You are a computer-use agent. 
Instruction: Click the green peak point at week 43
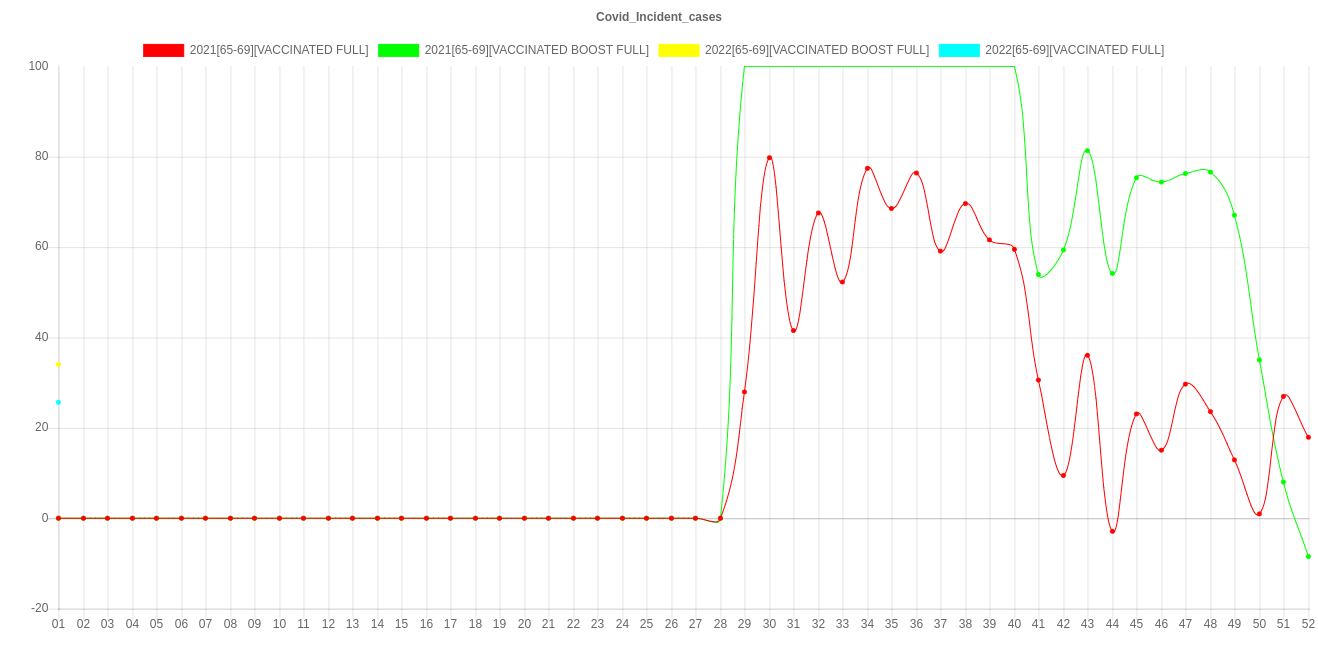1087,151
